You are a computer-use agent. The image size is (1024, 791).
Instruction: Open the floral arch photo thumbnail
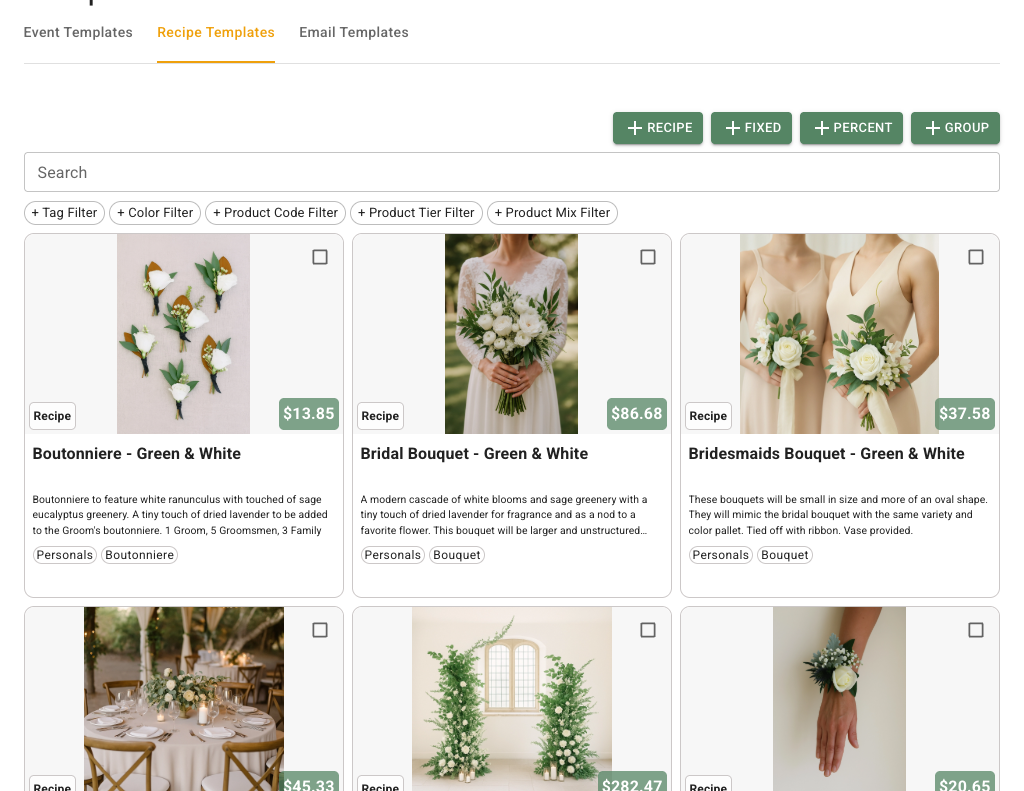click(x=511, y=699)
